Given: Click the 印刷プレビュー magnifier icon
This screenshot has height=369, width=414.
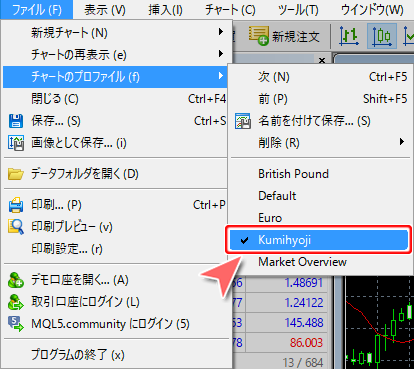Looking at the screenshot, I should (16, 227).
